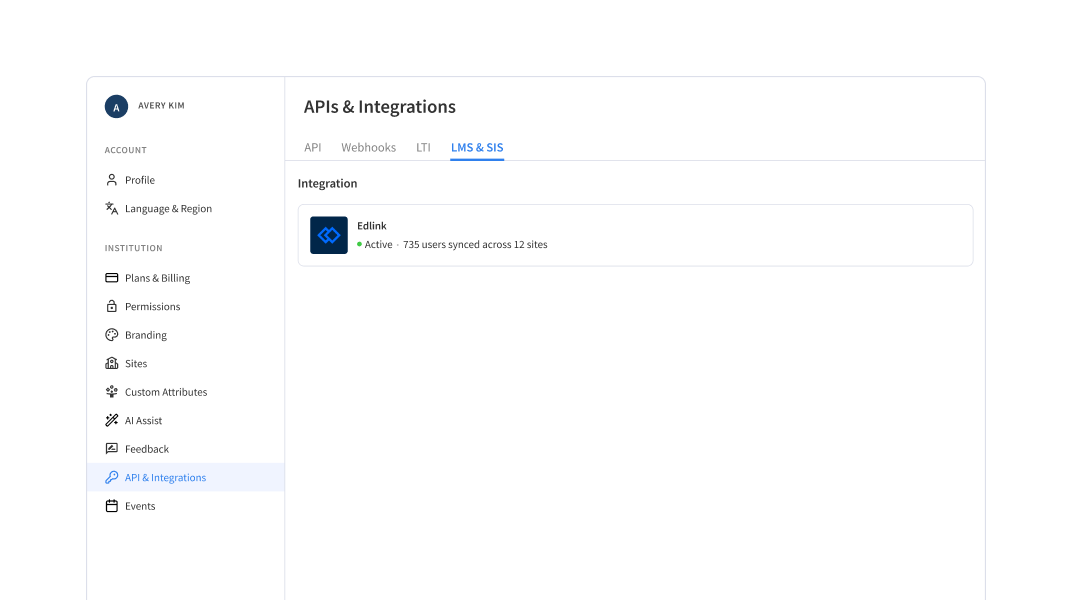This screenshot has width=1072, height=600.
Task: Open the LTI tab
Action: 423,148
